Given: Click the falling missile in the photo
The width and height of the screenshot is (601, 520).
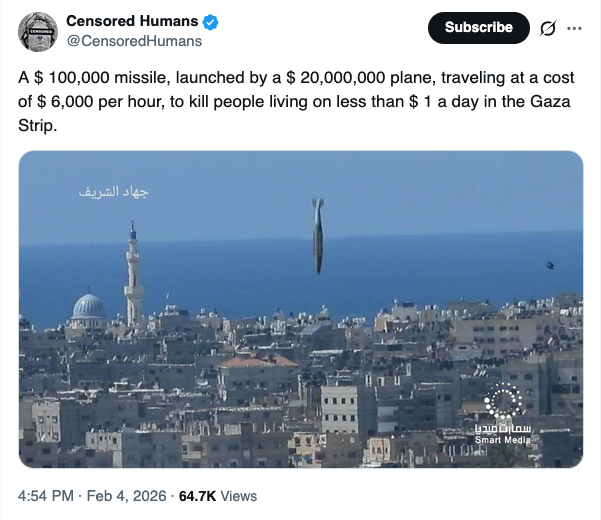Looking at the screenshot, I should click(317, 235).
